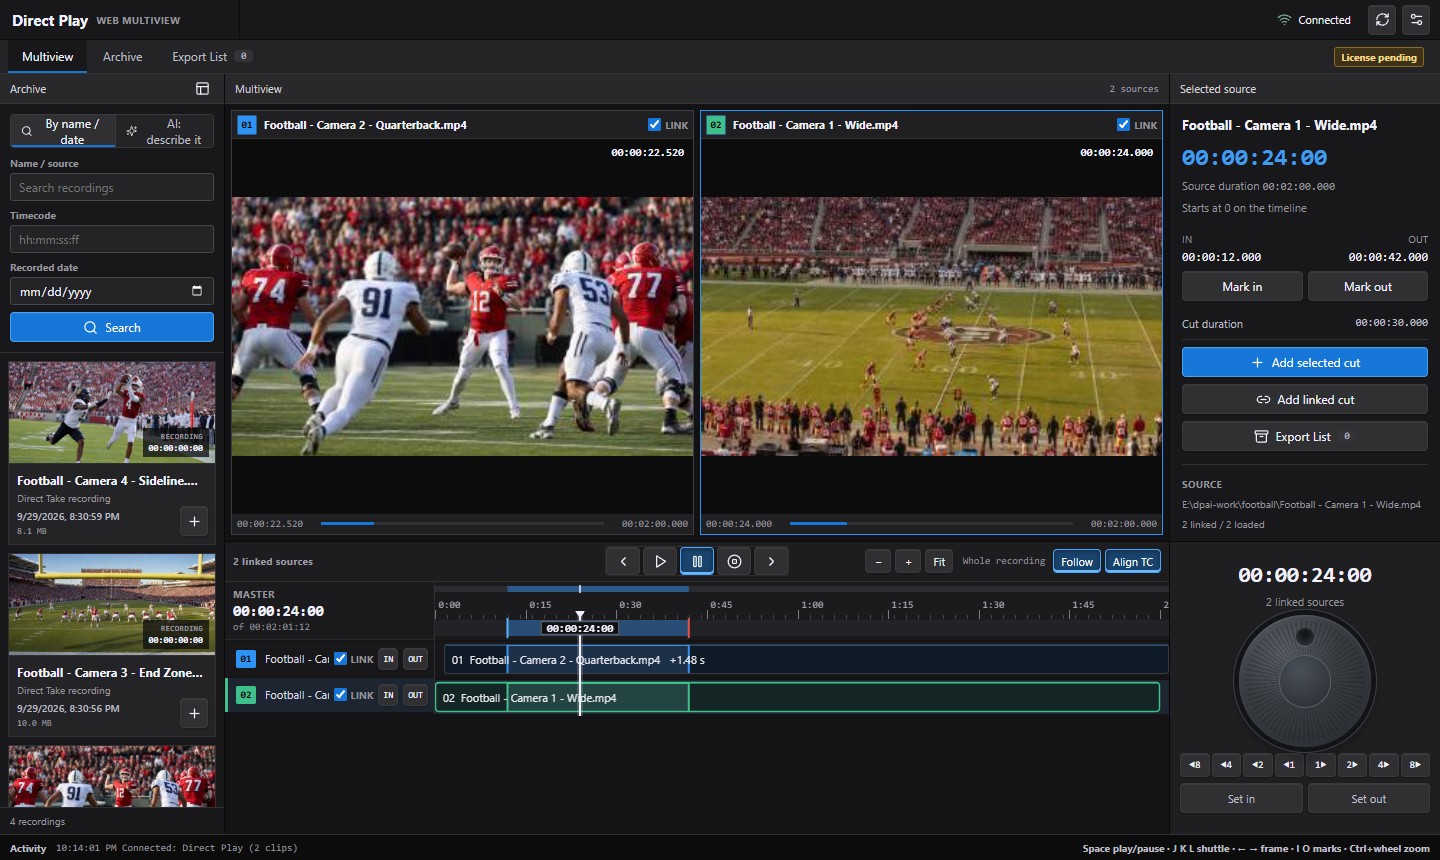Image resolution: width=1440 pixels, height=860 pixels.
Task: Select the AI: describe it search mode
Action: click(x=165, y=132)
